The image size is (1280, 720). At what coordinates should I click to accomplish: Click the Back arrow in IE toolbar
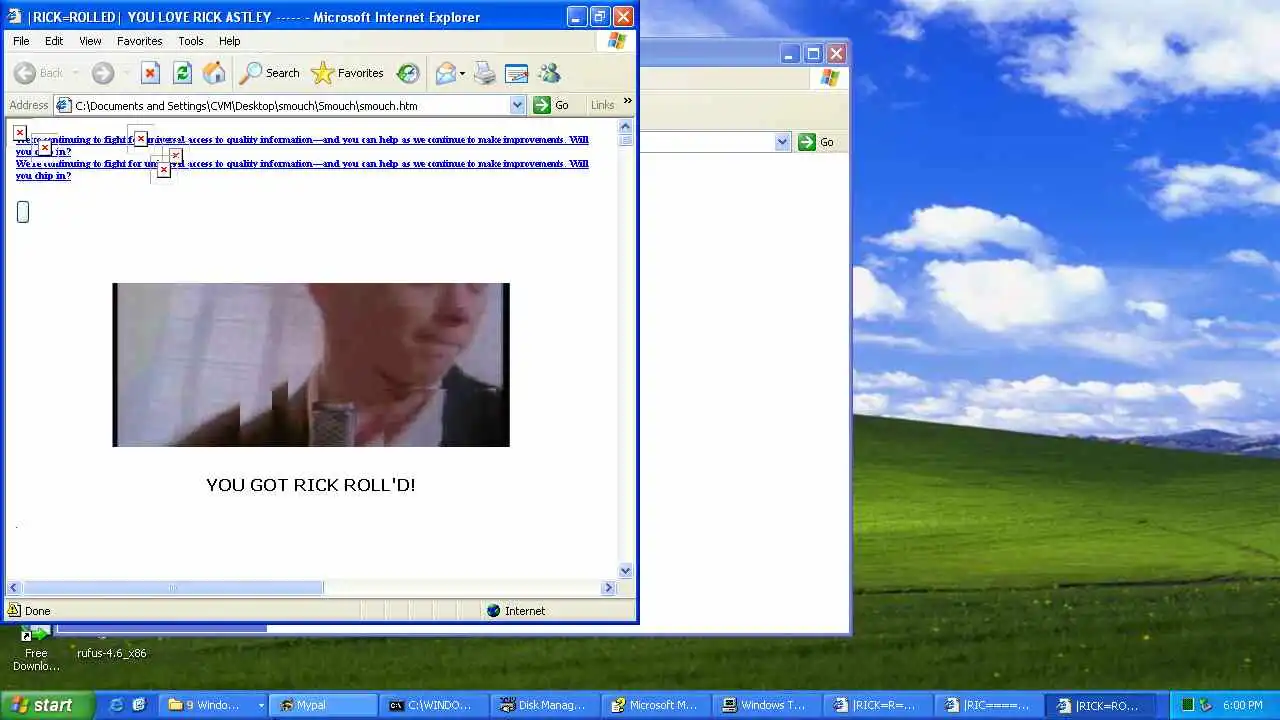point(25,73)
